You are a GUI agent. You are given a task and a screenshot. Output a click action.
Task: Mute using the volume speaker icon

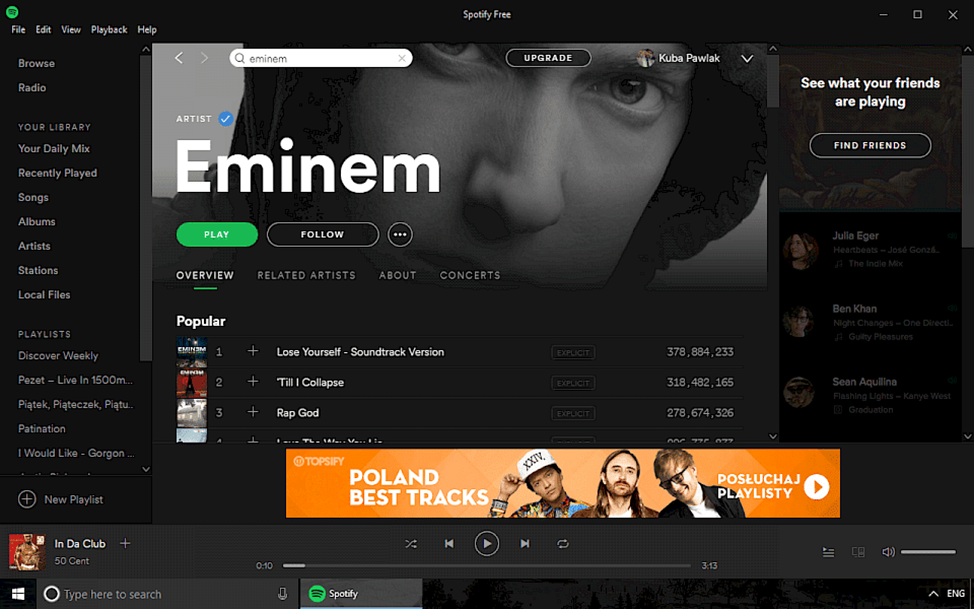point(888,552)
